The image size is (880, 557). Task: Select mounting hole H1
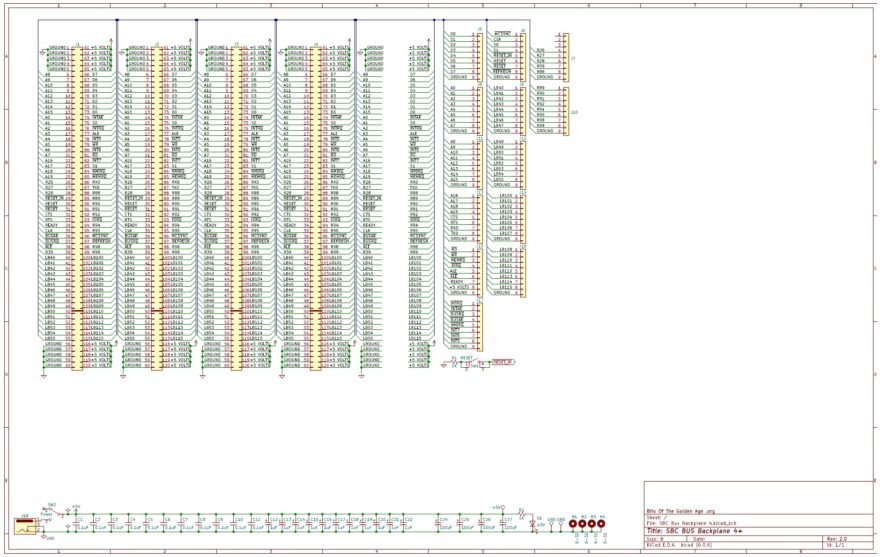tap(574, 524)
